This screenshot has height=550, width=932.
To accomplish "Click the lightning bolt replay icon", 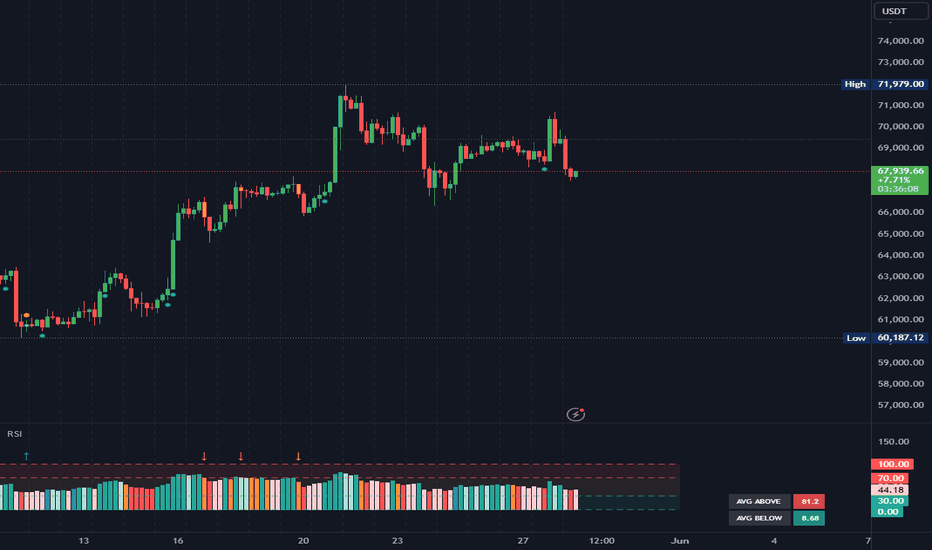I will (x=575, y=414).
